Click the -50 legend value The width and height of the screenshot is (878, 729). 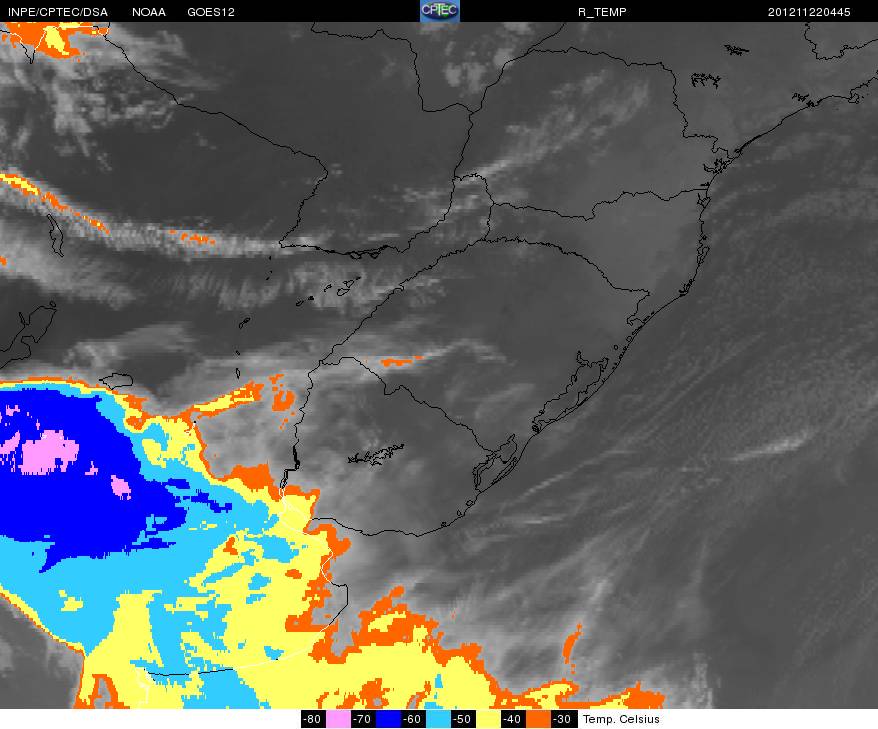coord(463,719)
